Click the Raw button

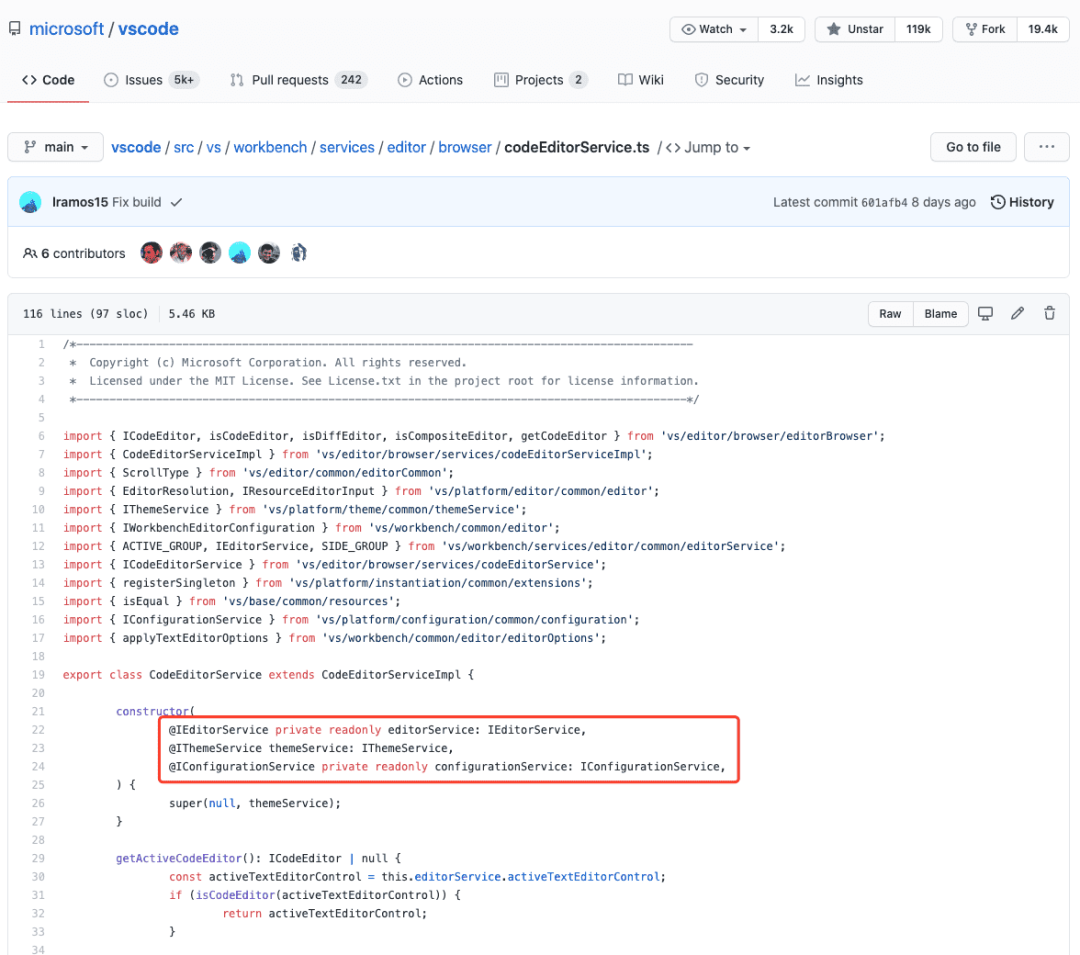[x=890, y=314]
